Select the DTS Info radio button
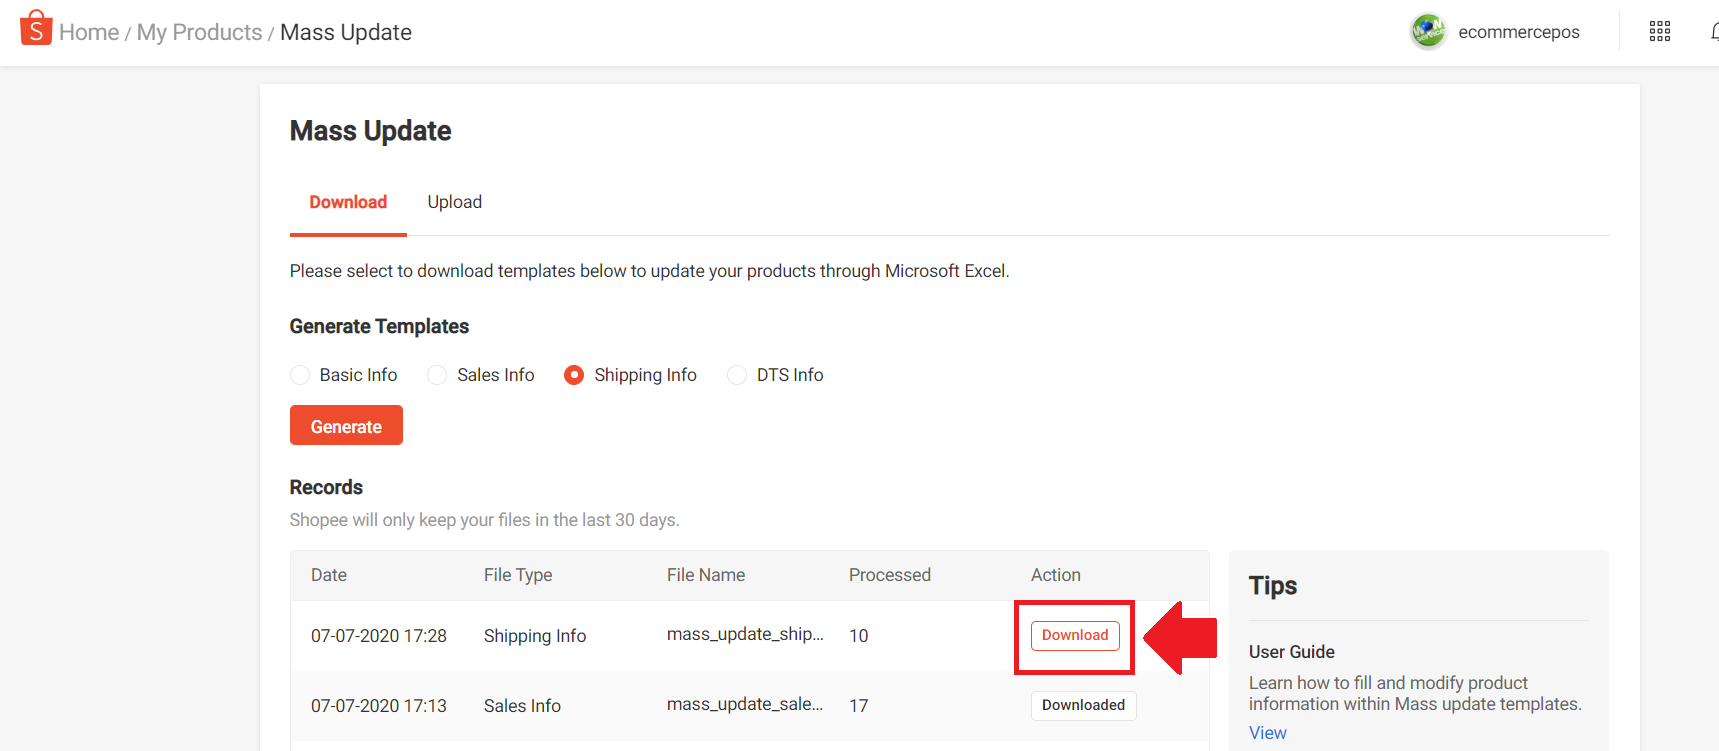The height and width of the screenshot is (751, 1719). [x=737, y=375]
